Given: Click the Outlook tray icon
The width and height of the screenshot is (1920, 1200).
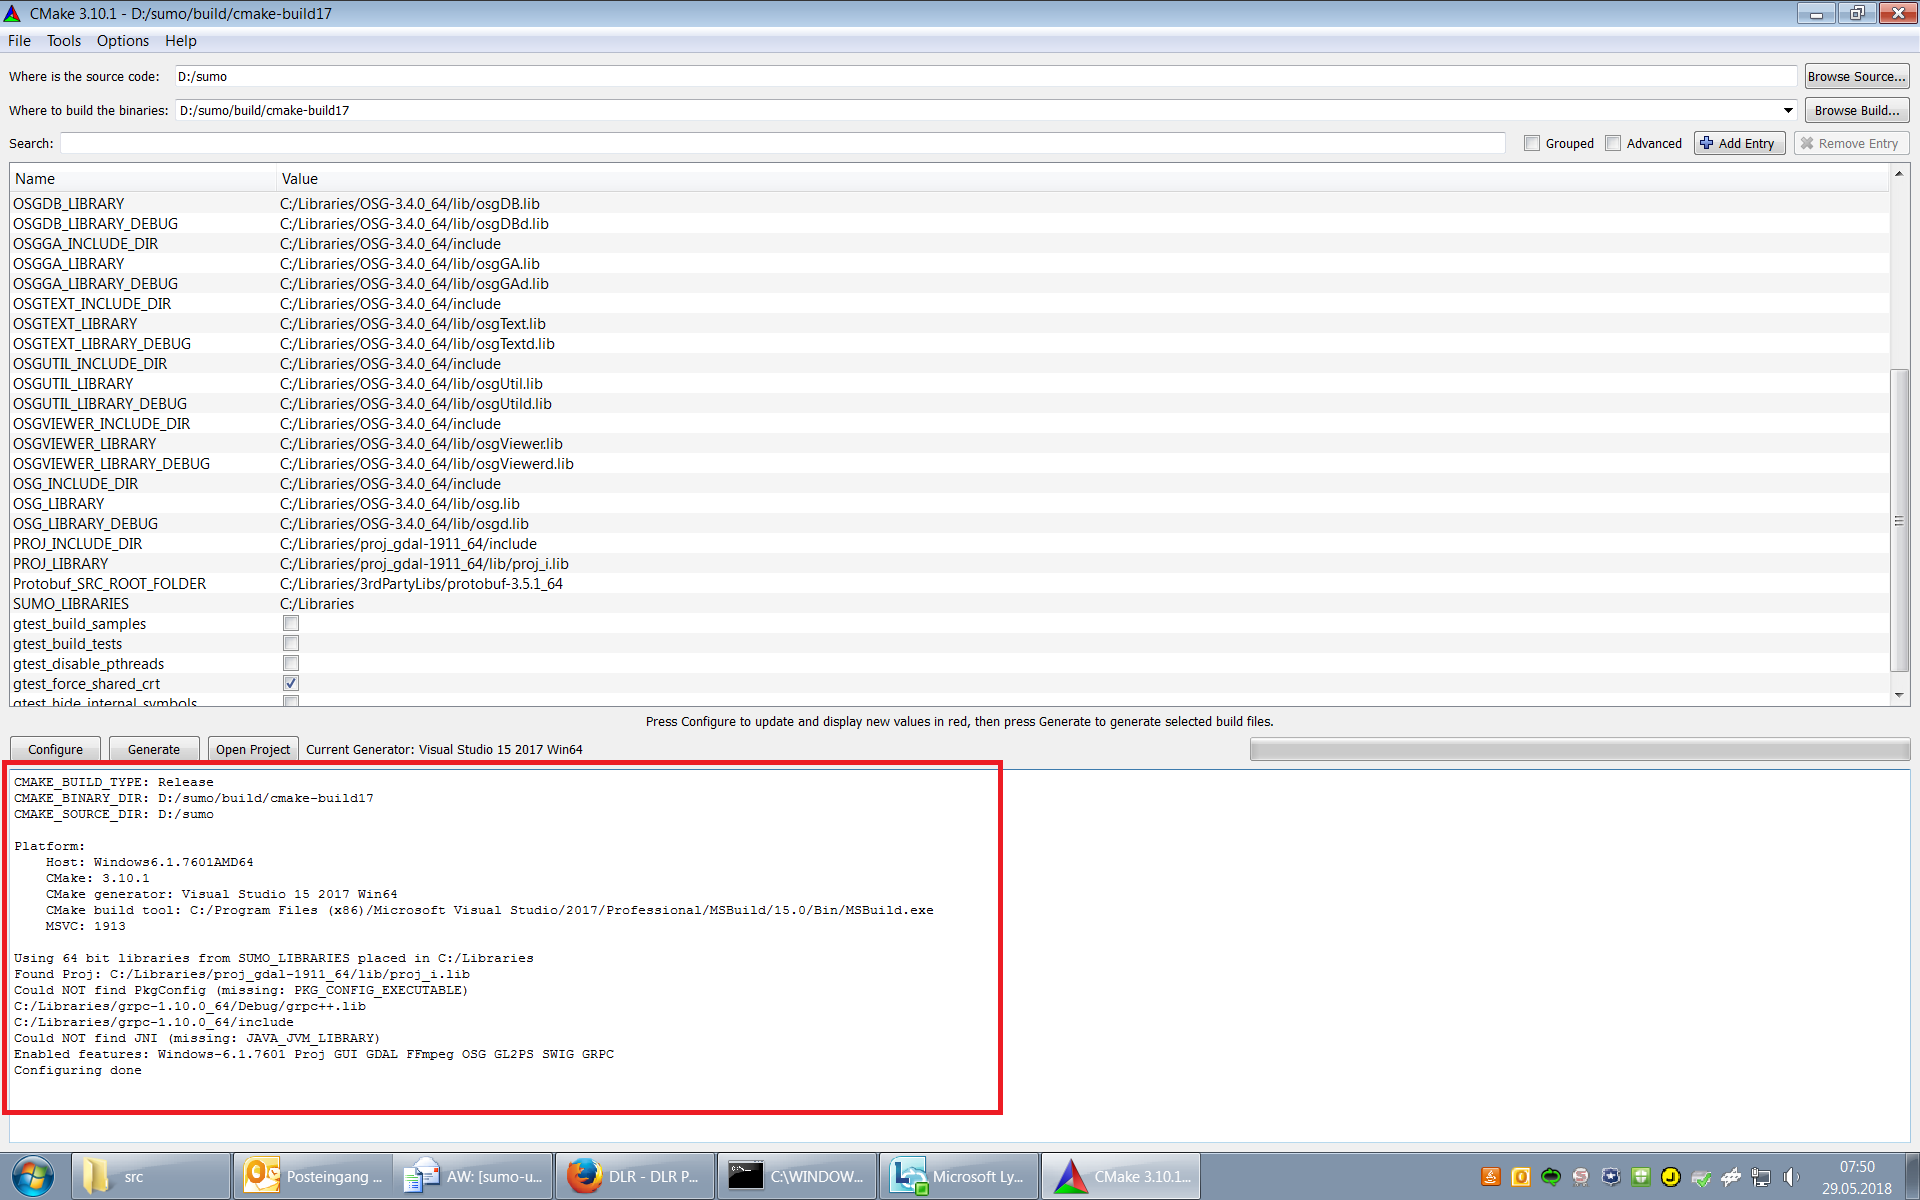Looking at the screenshot, I should [x=1521, y=1177].
